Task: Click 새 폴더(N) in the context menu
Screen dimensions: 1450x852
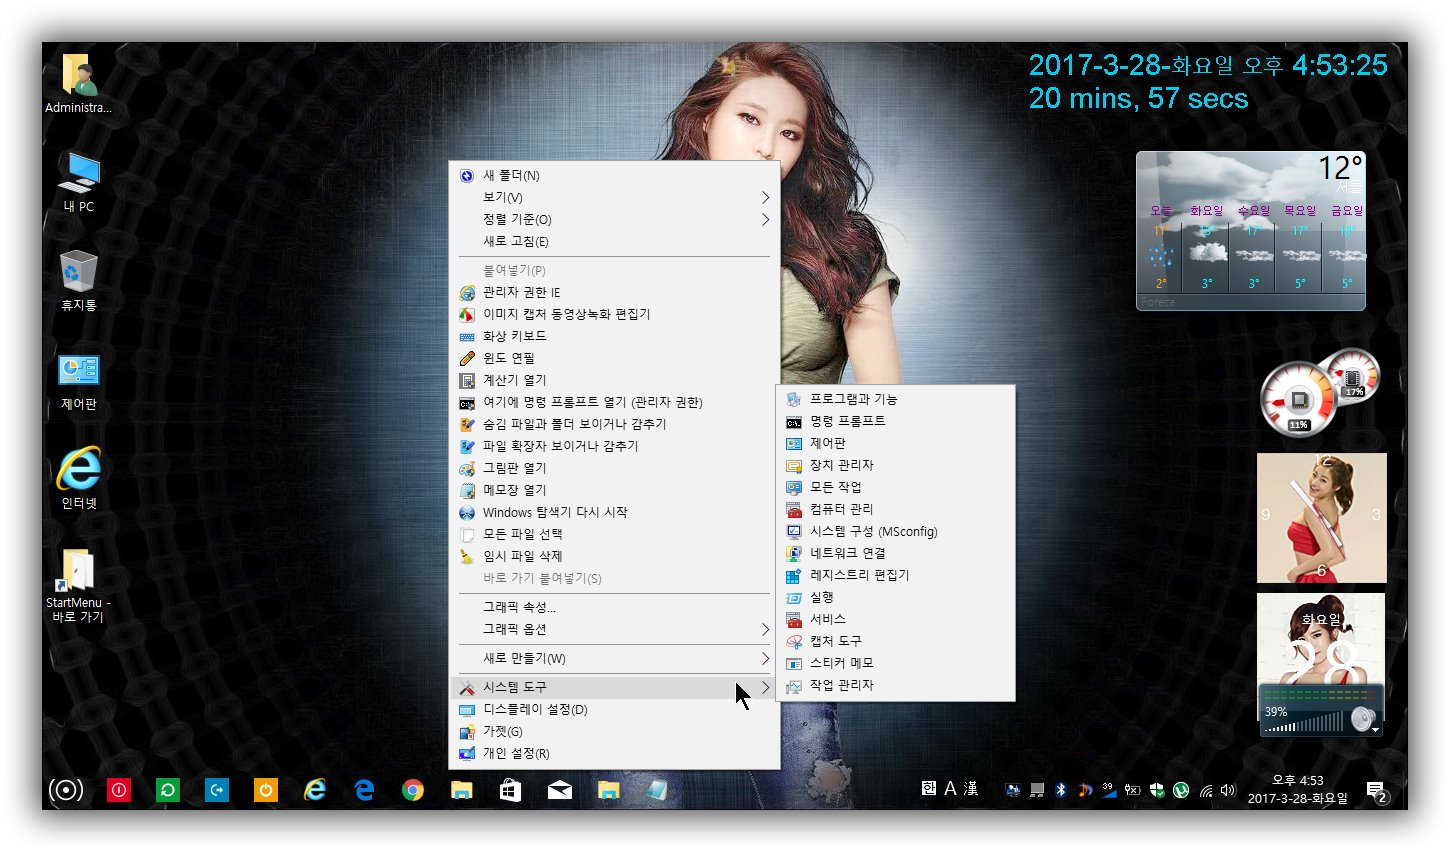Action: pyautogui.click(x=614, y=175)
